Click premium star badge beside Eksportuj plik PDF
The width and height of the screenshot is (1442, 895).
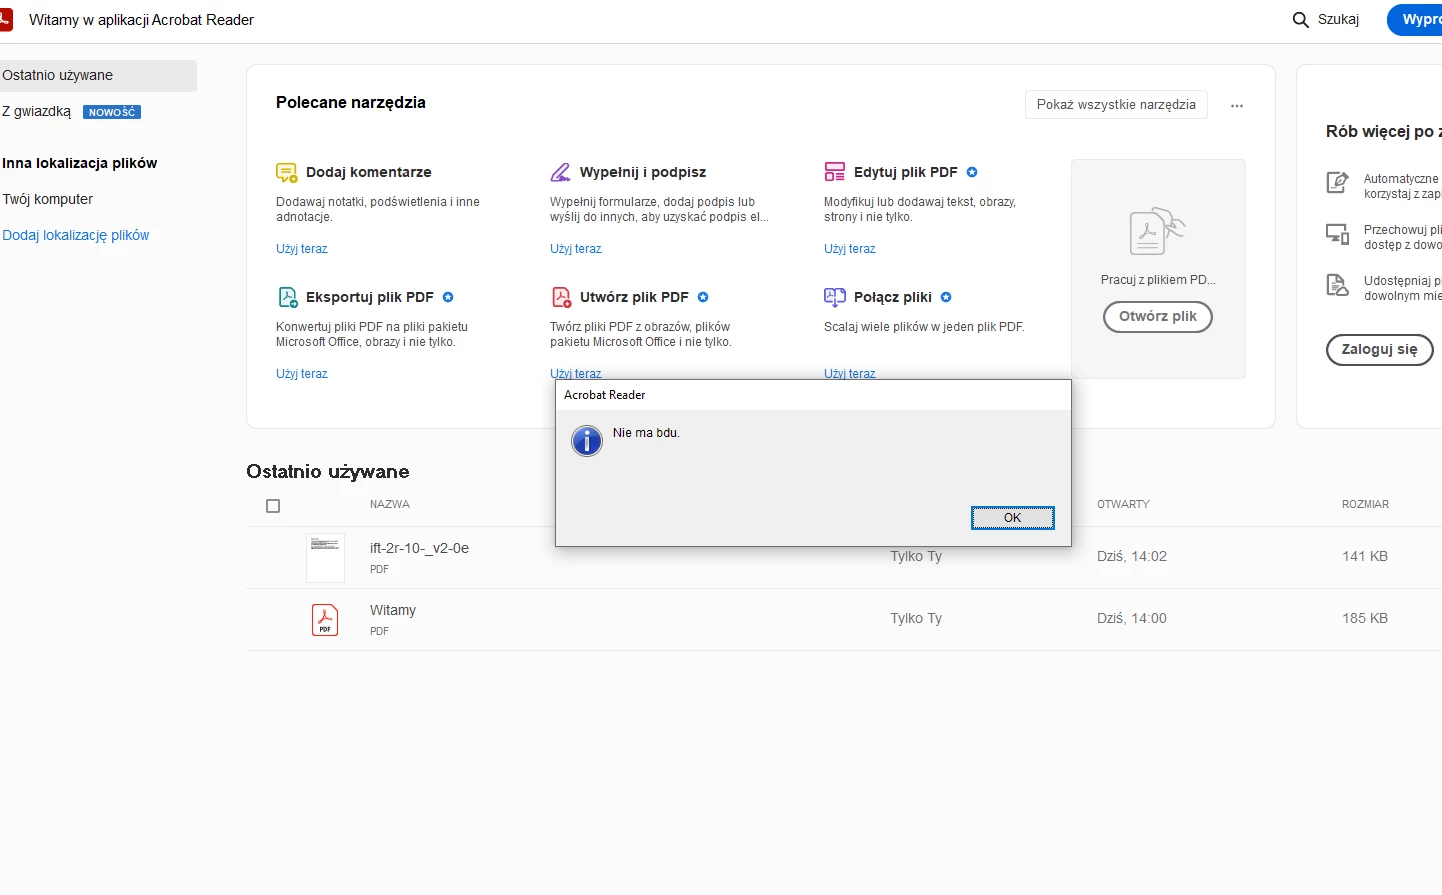coord(448,297)
